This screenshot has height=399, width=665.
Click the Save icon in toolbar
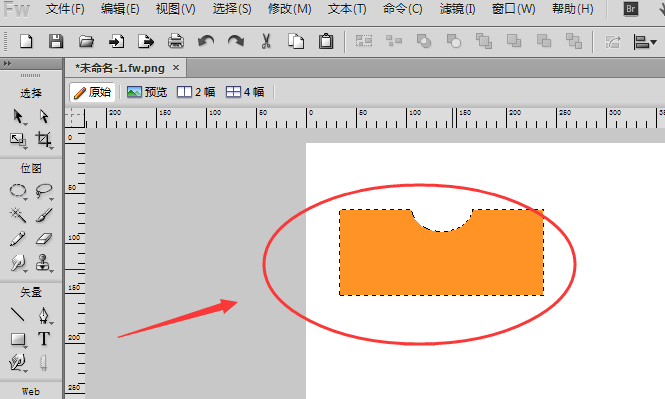[x=56, y=42]
